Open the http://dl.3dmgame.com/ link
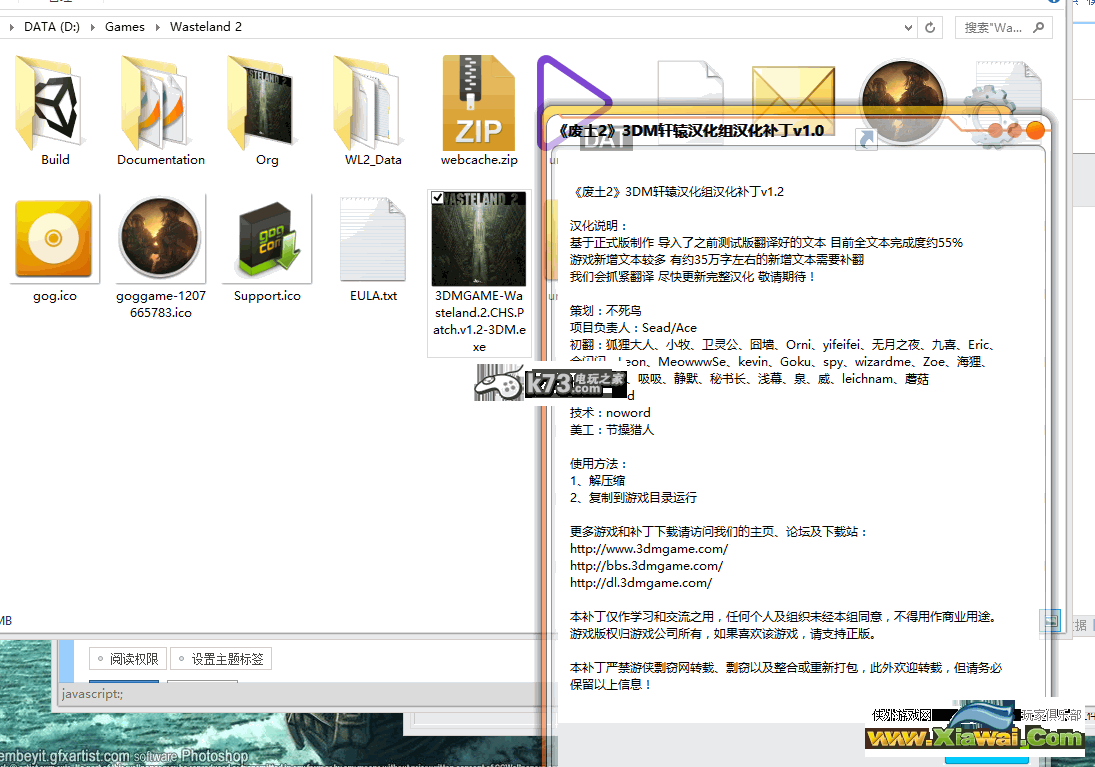Screen dimensions: 1095x767 click(x=641, y=583)
